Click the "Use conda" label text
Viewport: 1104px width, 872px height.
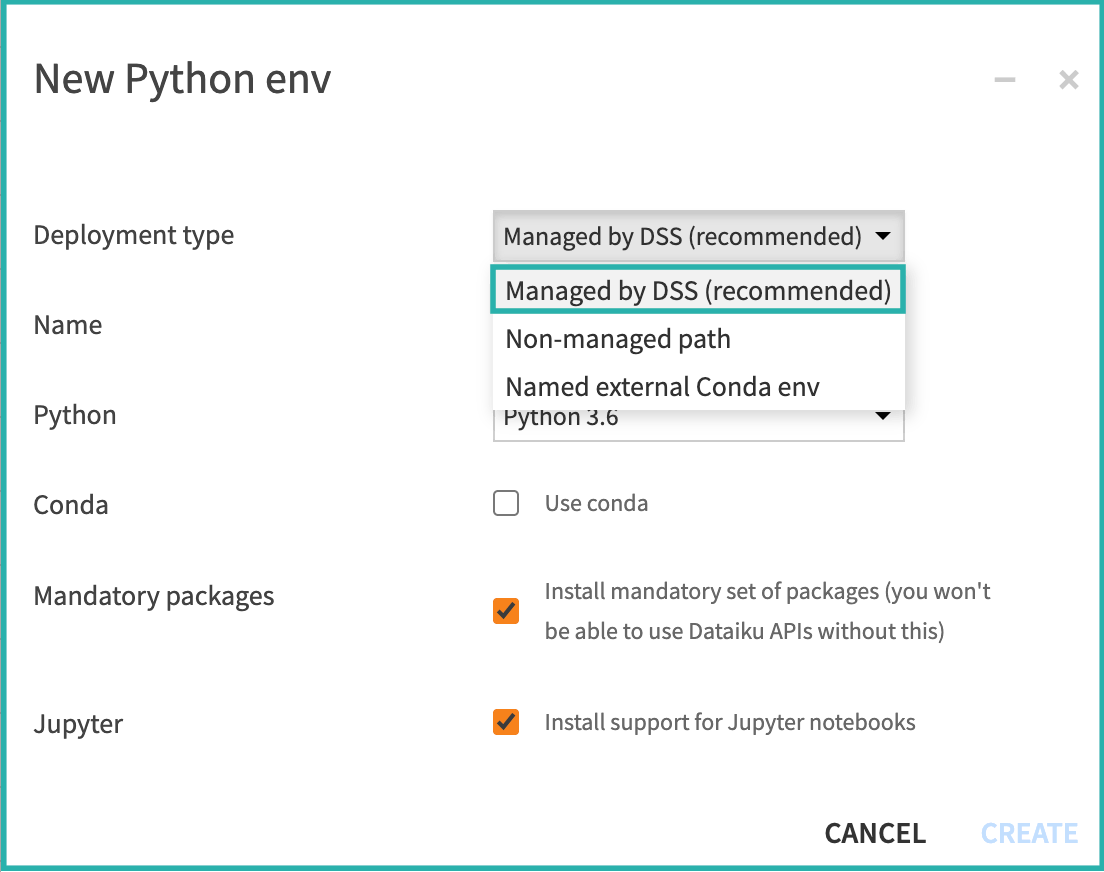tap(596, 503)
